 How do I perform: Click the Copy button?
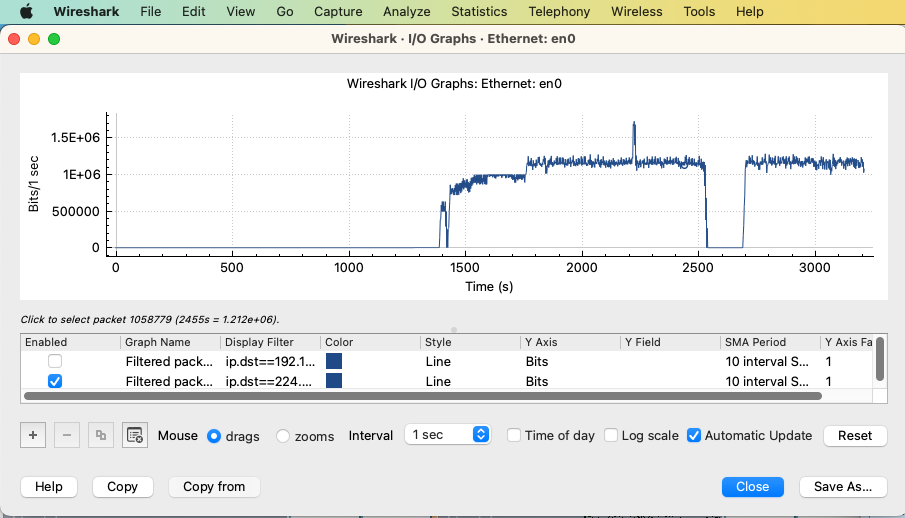coord(122,487)
